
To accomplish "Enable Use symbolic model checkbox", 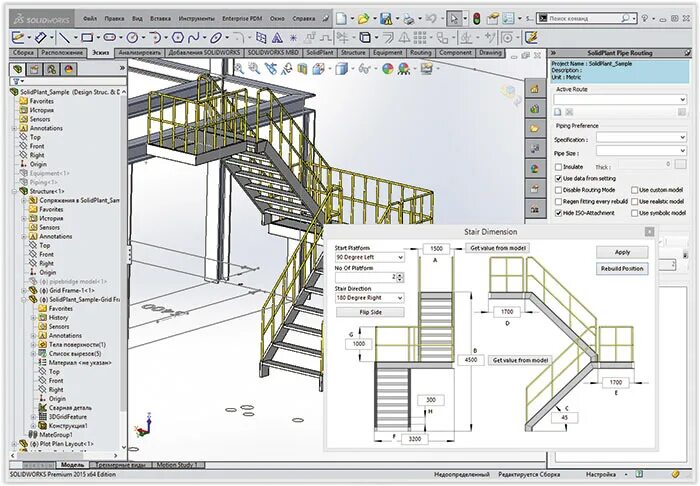I will tap(634, 213).
